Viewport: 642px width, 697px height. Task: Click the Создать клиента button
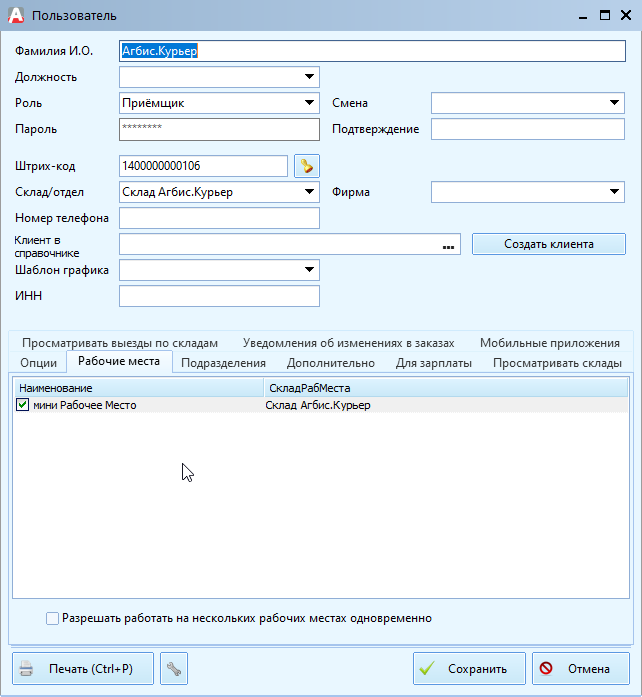548,244
